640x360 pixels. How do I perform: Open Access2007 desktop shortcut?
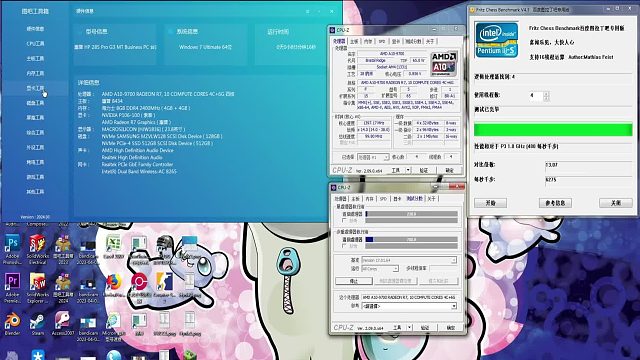tap(63, 321)
